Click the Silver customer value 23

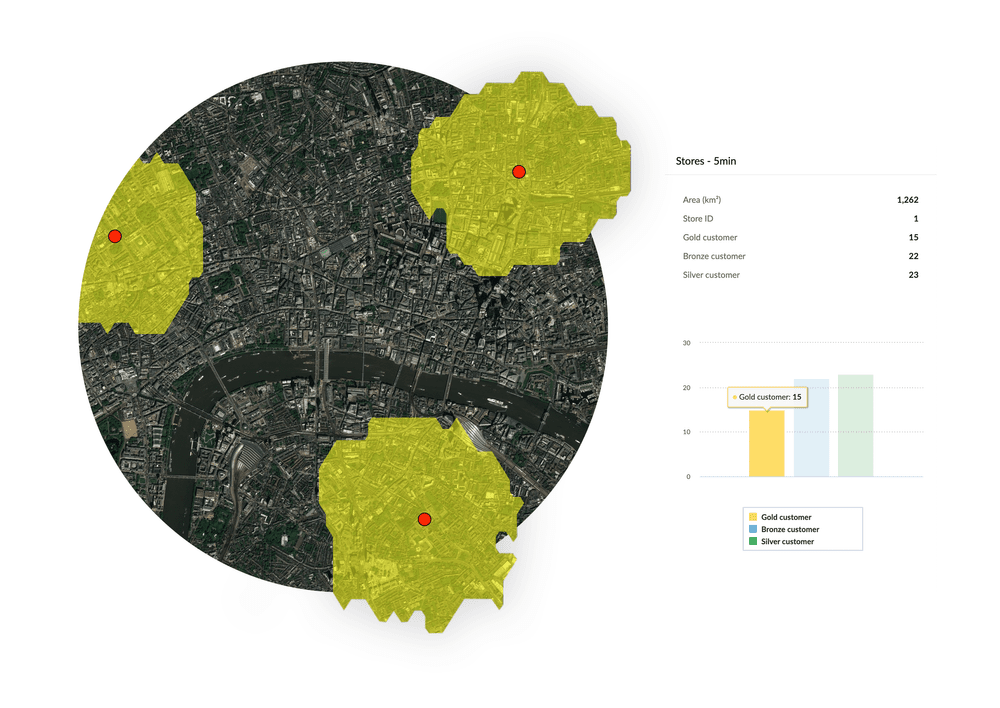point(913,274)
